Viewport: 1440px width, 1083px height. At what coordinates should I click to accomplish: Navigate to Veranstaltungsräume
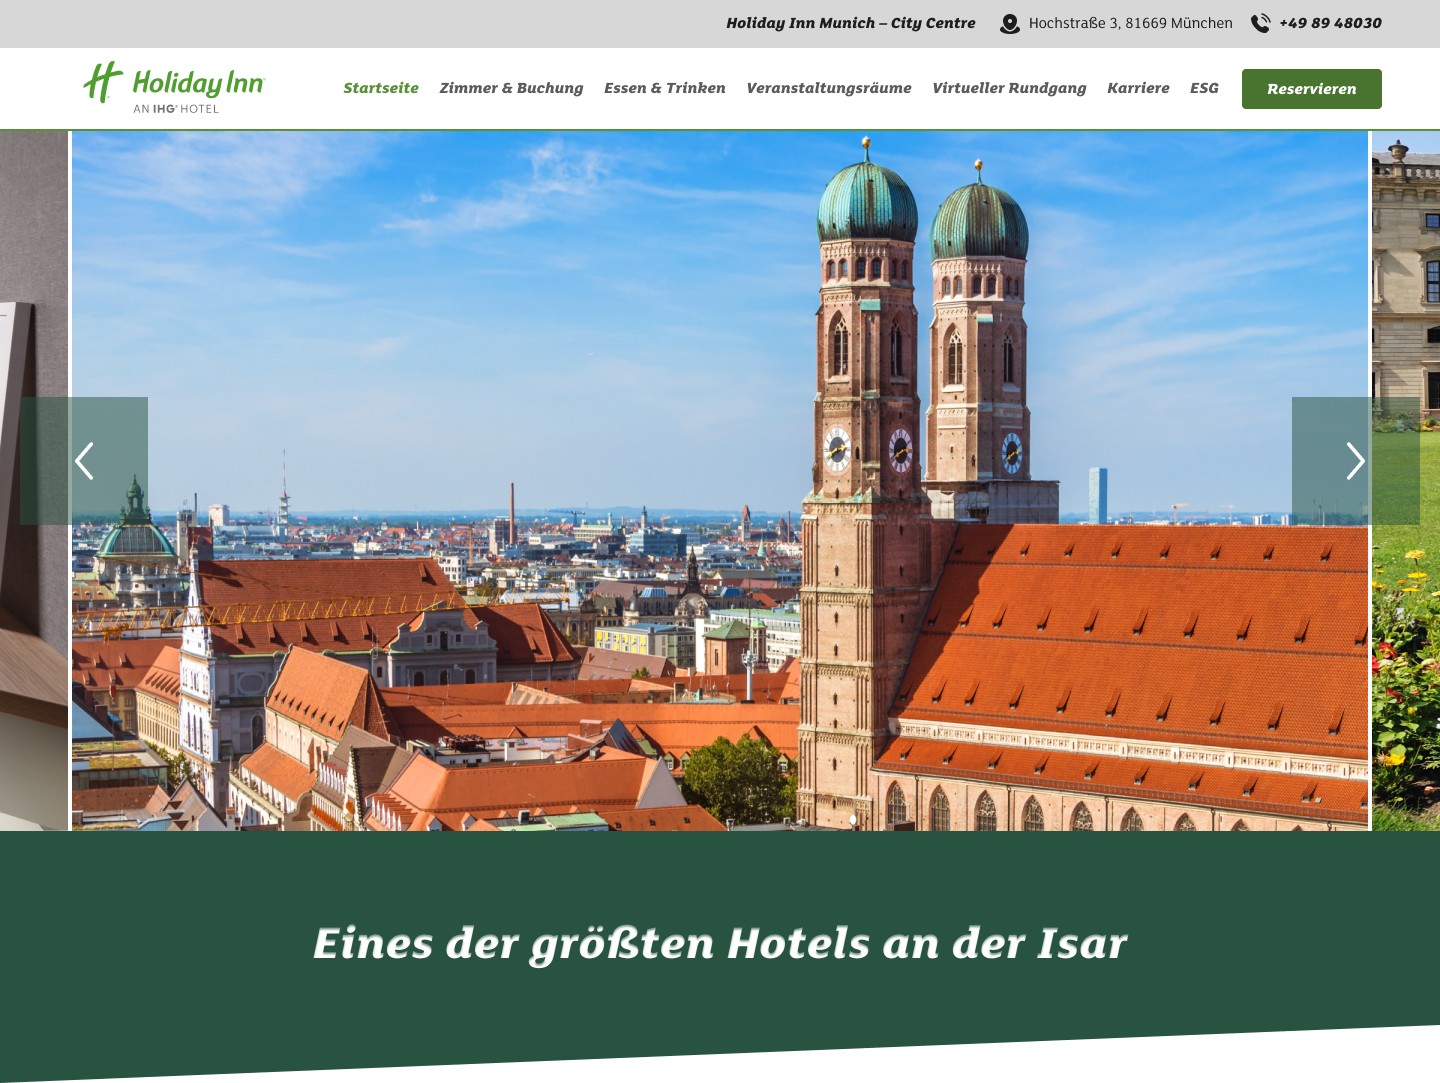point(829,88)
